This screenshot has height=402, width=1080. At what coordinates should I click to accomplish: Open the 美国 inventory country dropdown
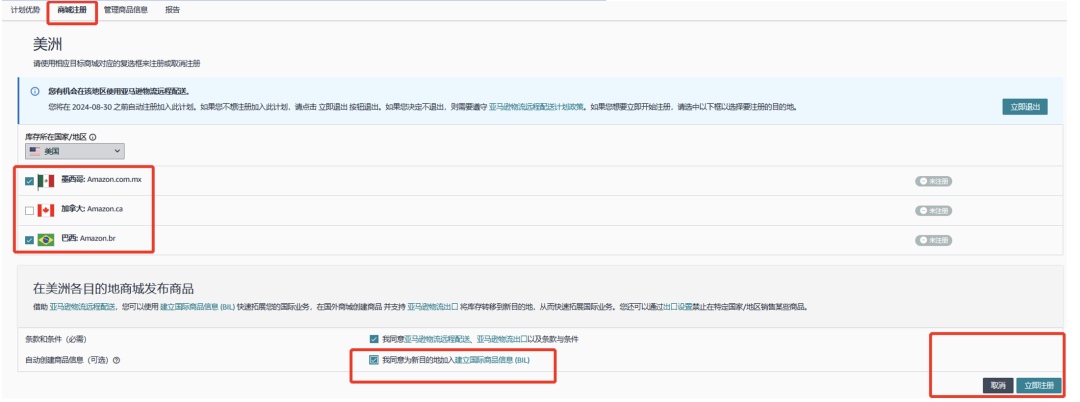(75, 151)
